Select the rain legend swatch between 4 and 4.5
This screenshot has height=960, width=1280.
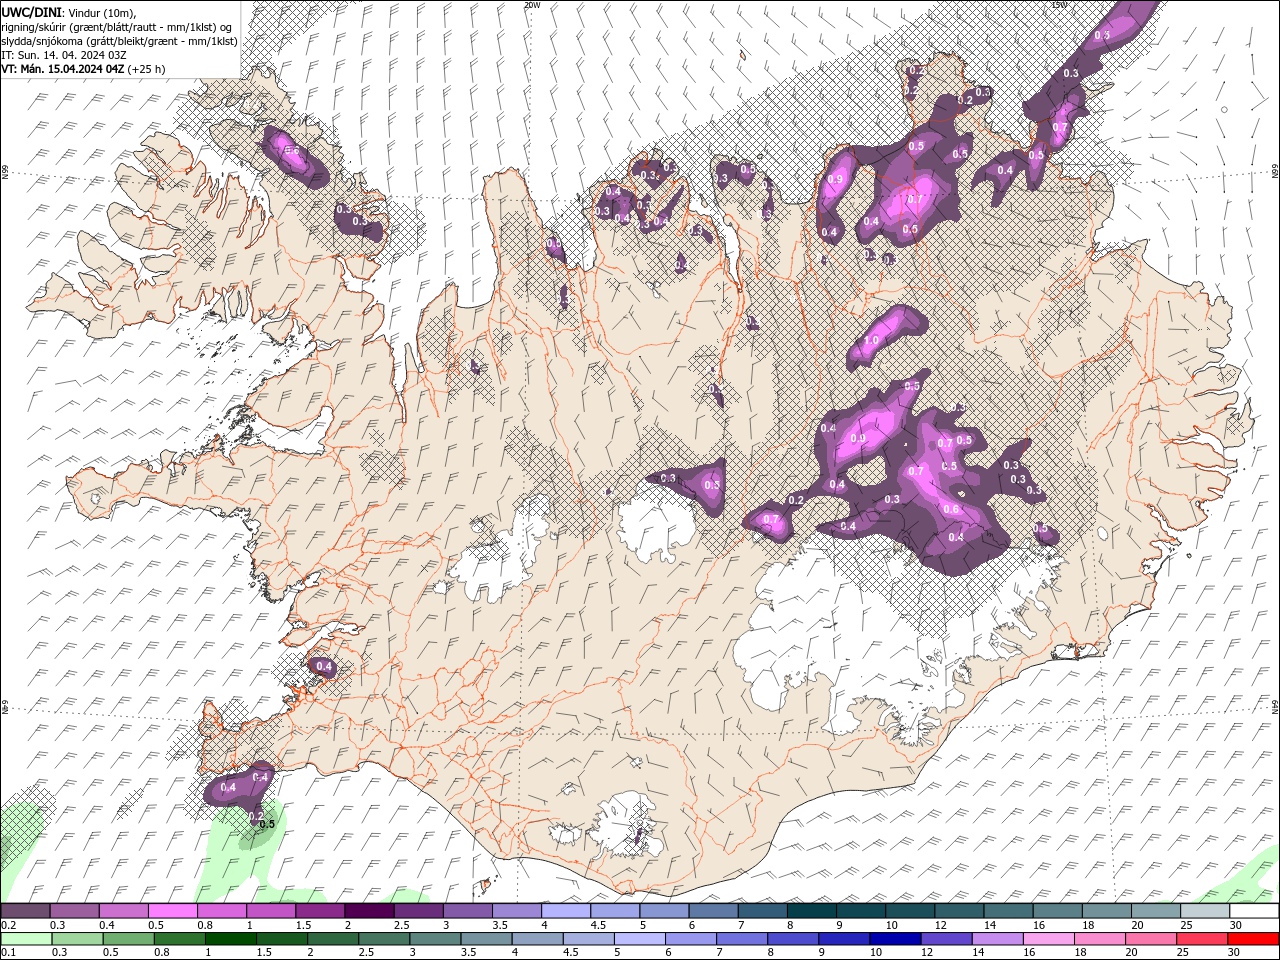click(537, 939)
